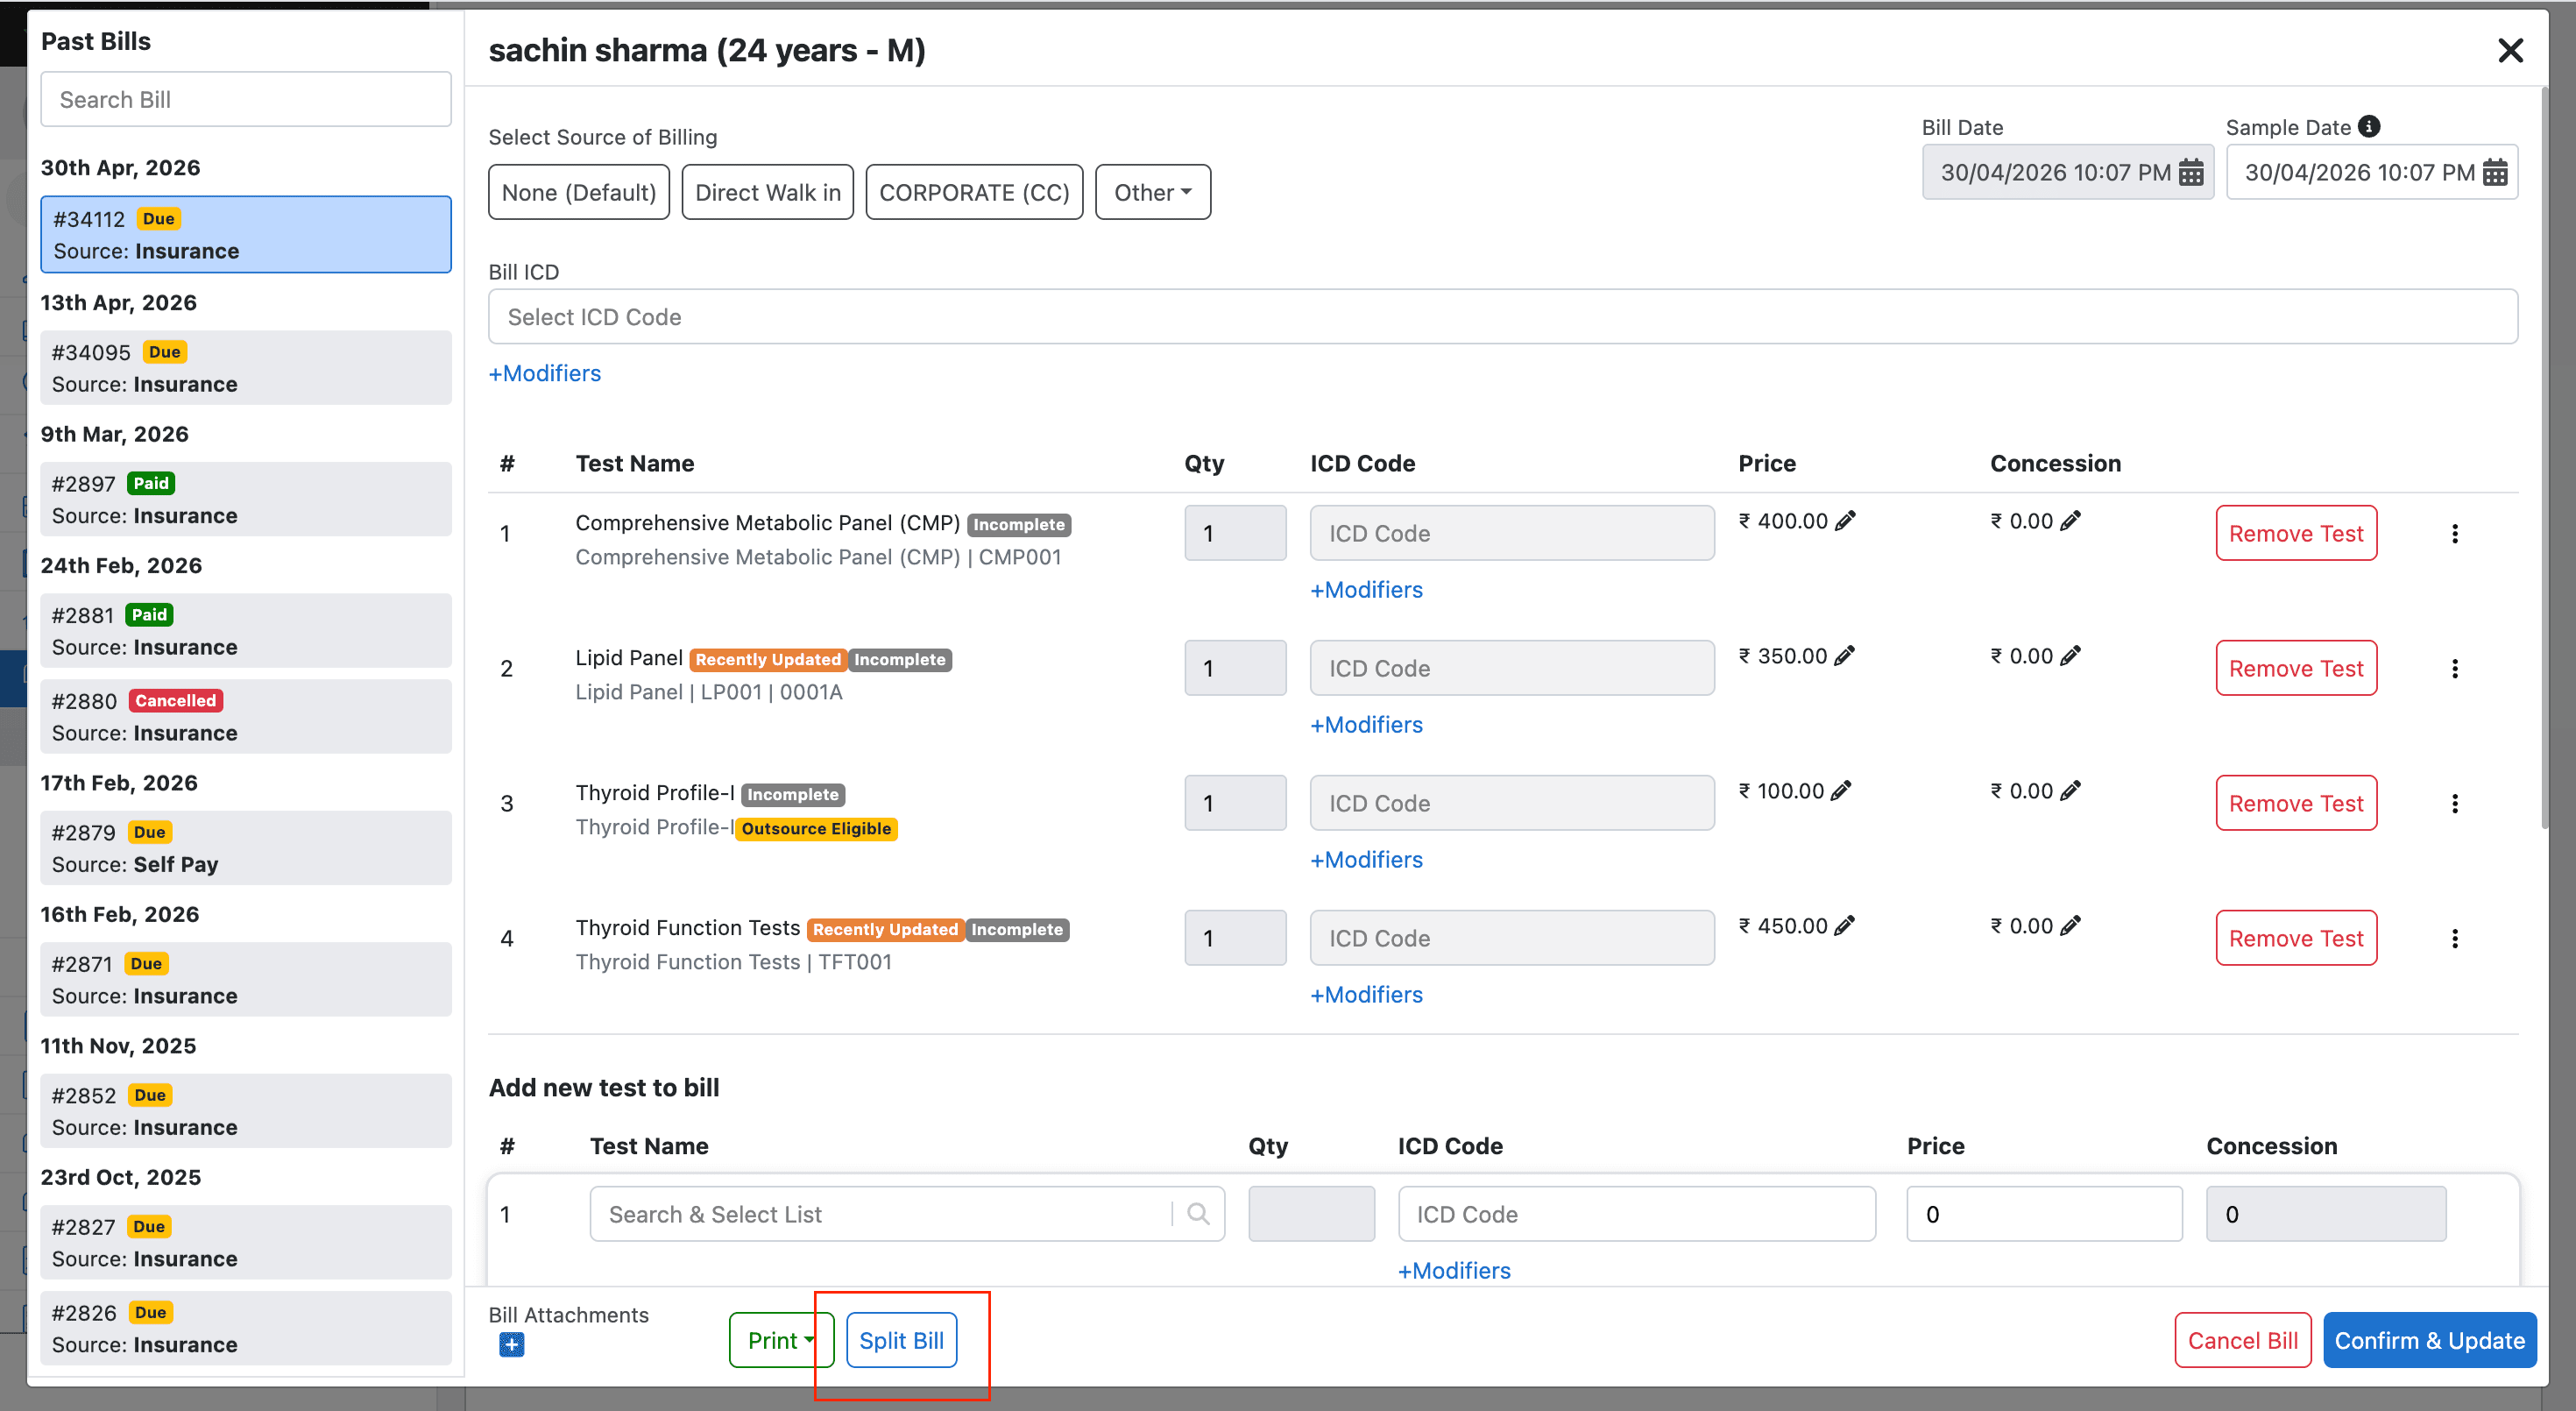Select None (Default) billing source
Screen dimensions: 2576x1411
pyautogui.click(x=578, y=192)
